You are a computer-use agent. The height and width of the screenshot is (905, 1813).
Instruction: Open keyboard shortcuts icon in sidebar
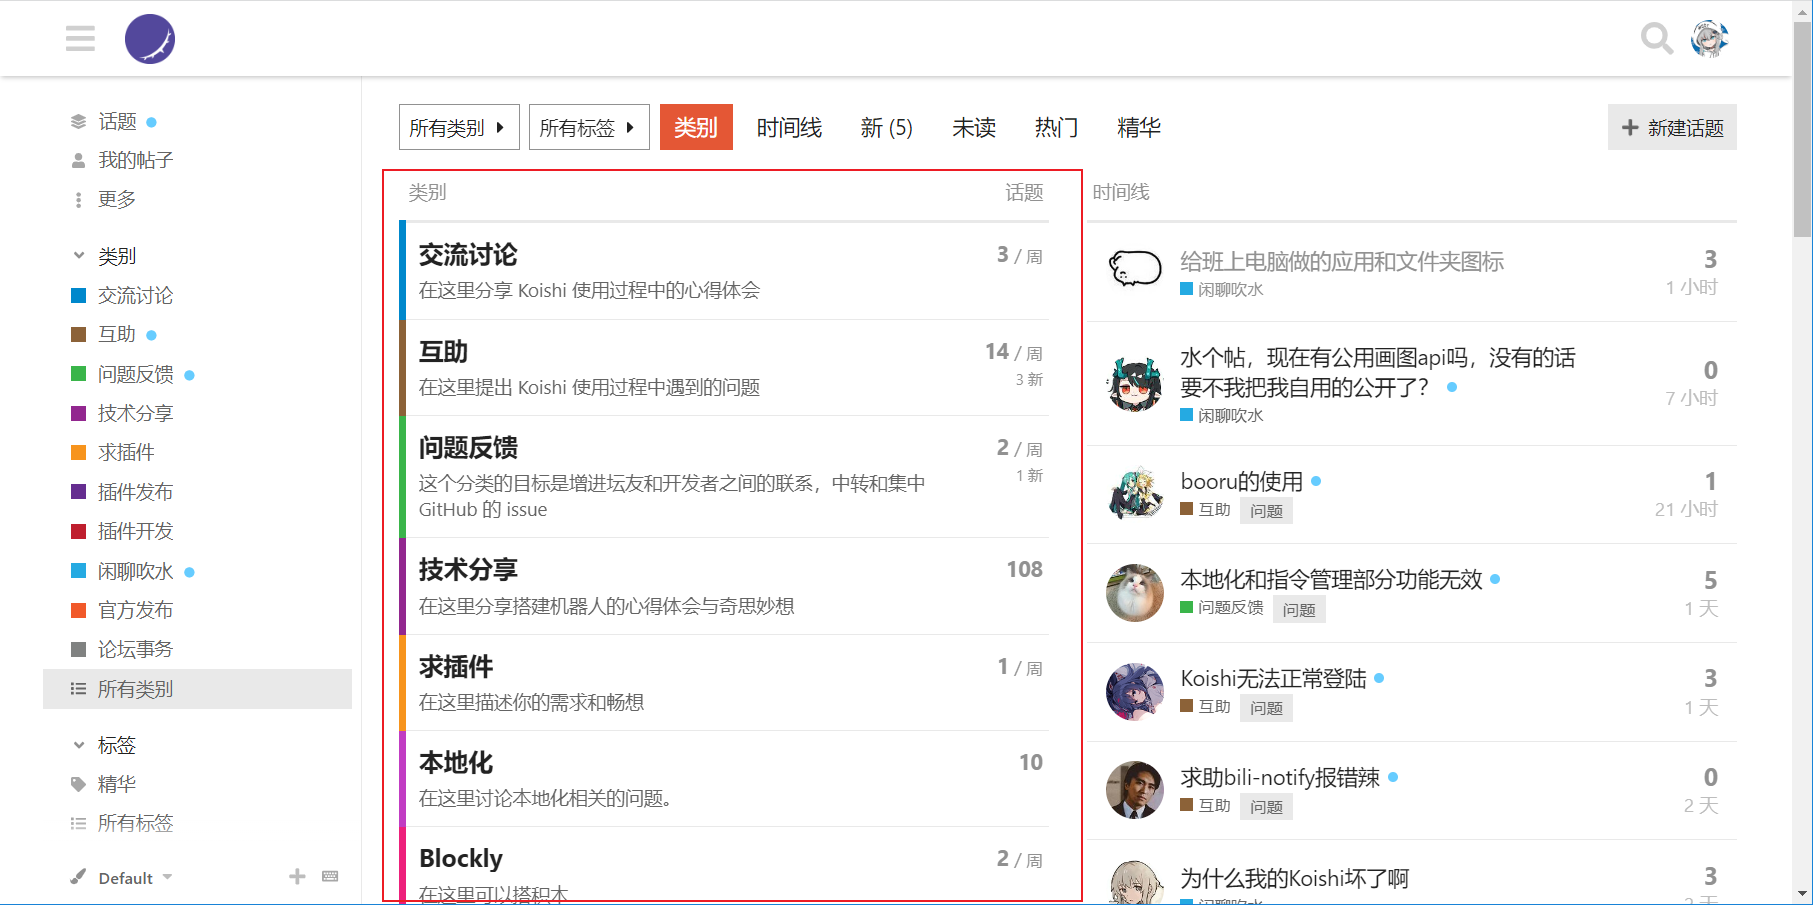[x=330, y=877]
